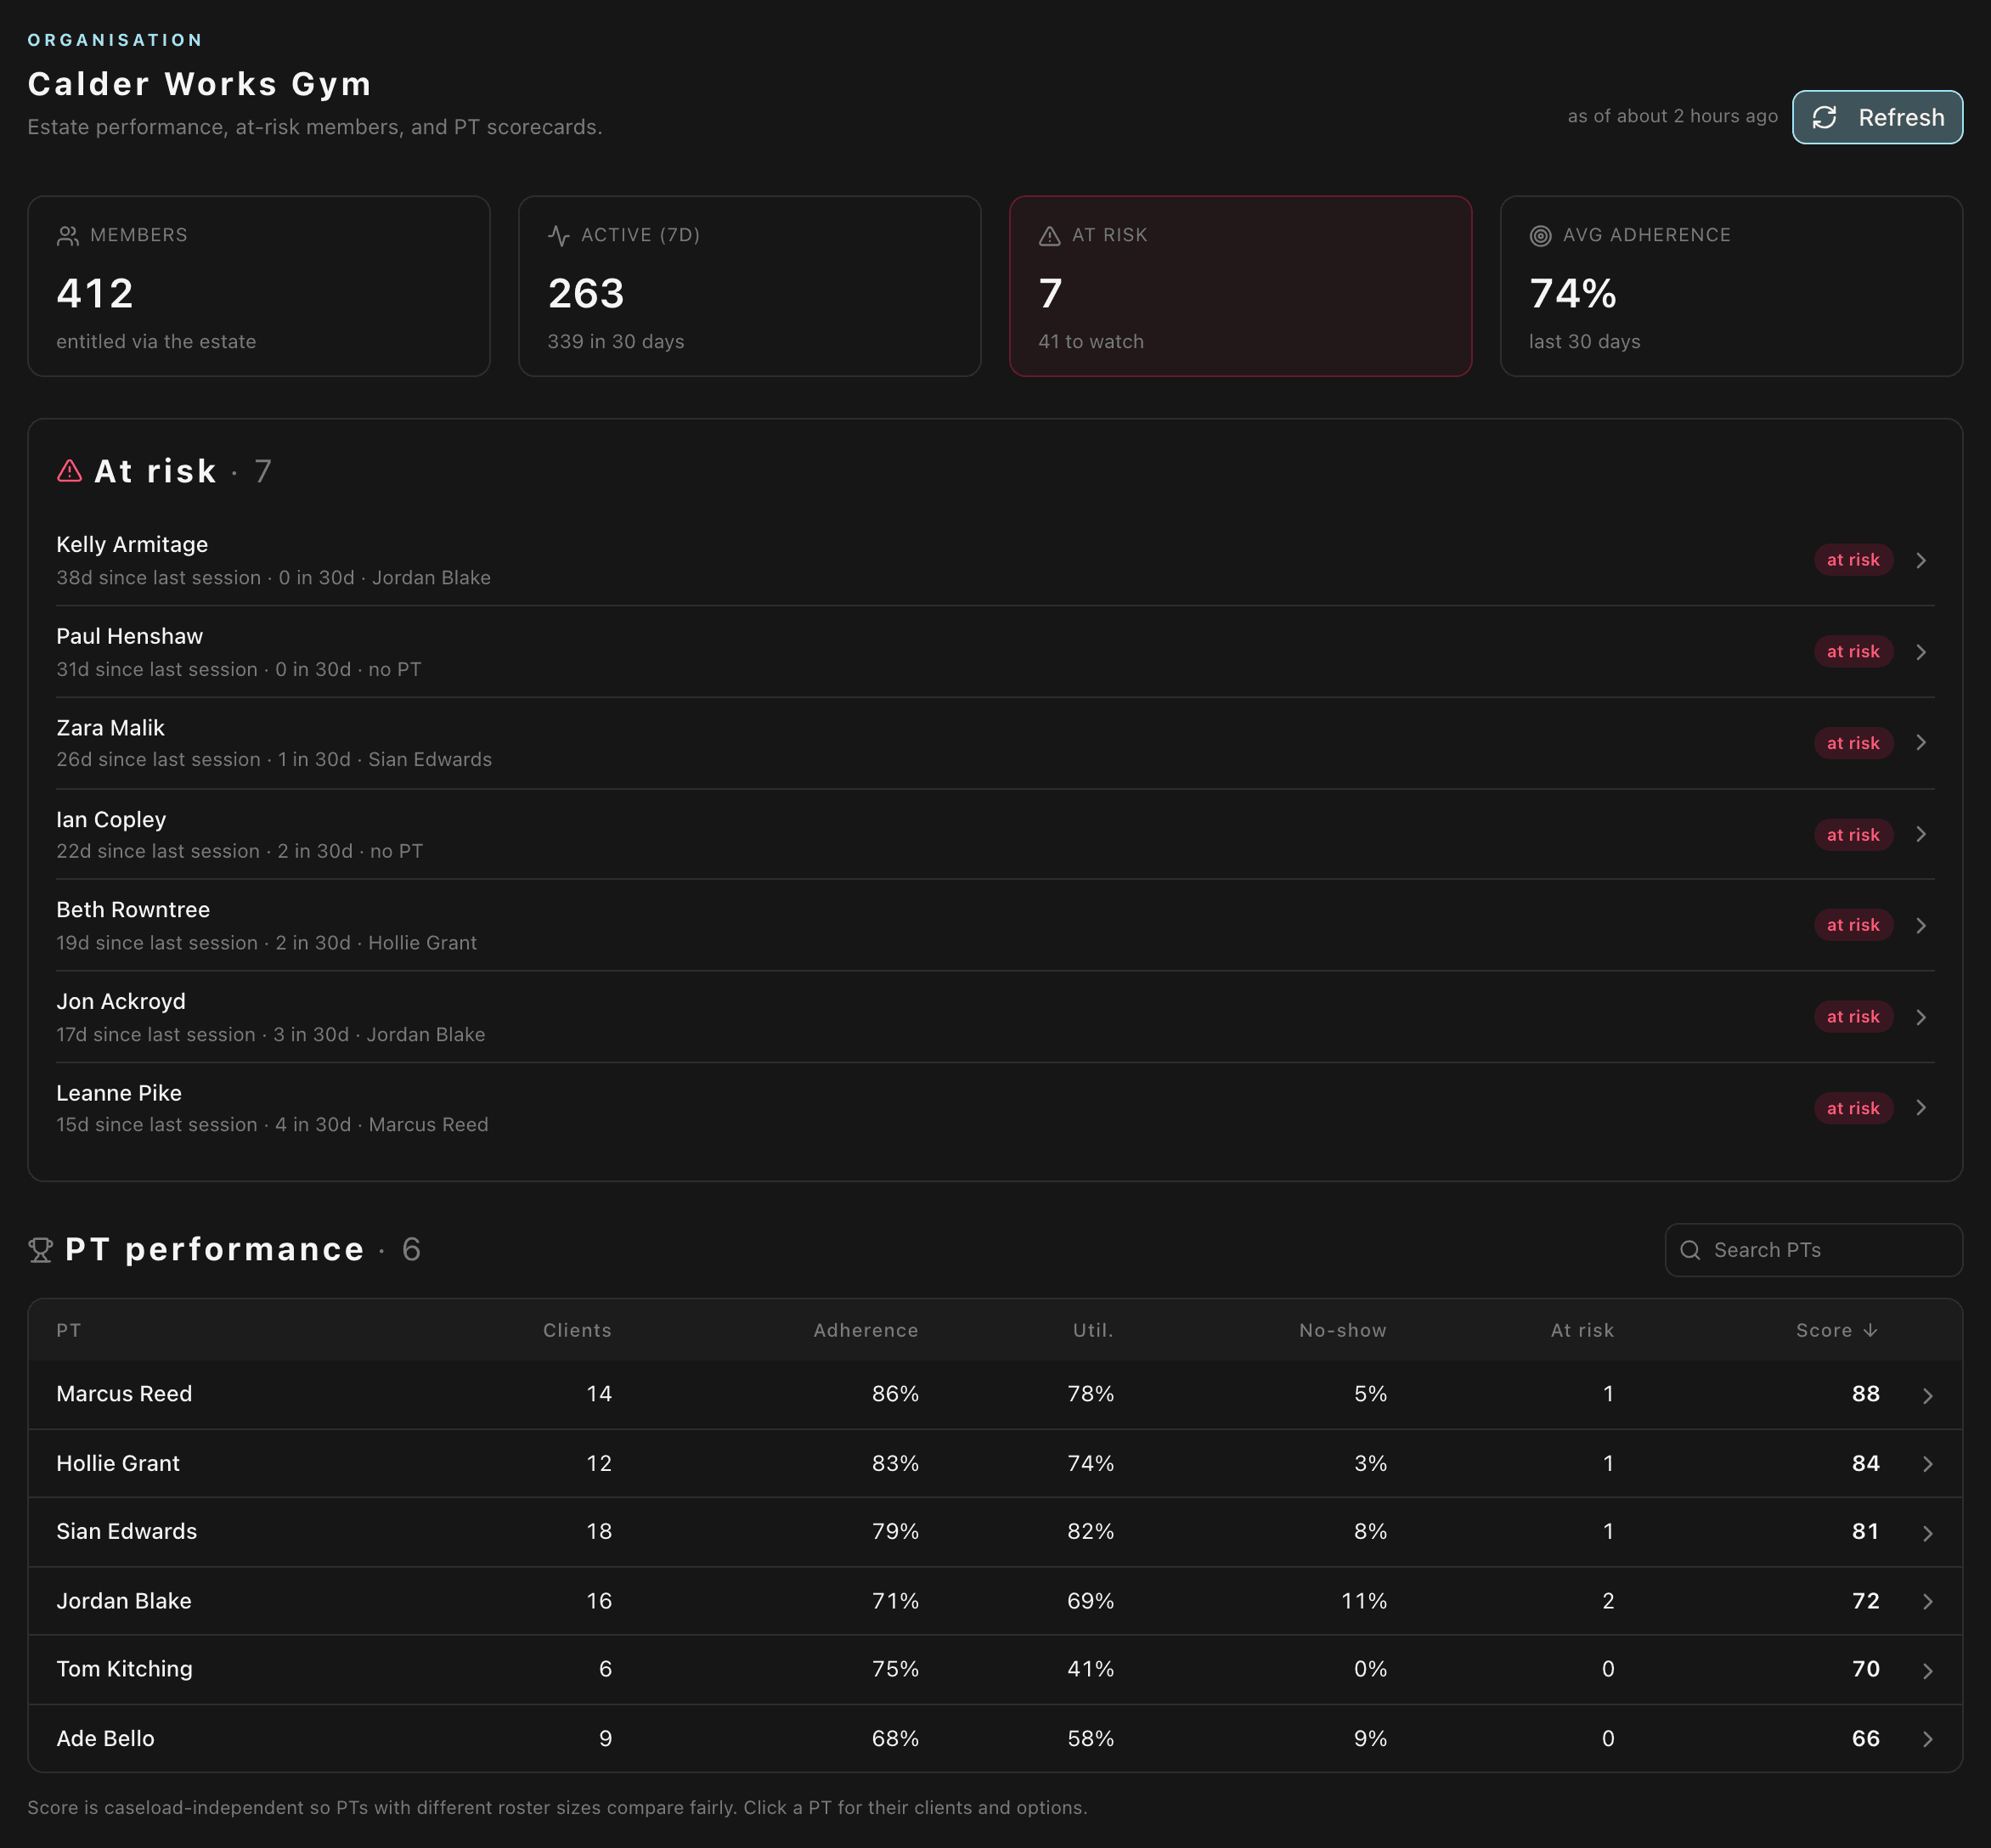
Task: Open Zara Malik's row chevron
Action: [x=1921, y=743]
